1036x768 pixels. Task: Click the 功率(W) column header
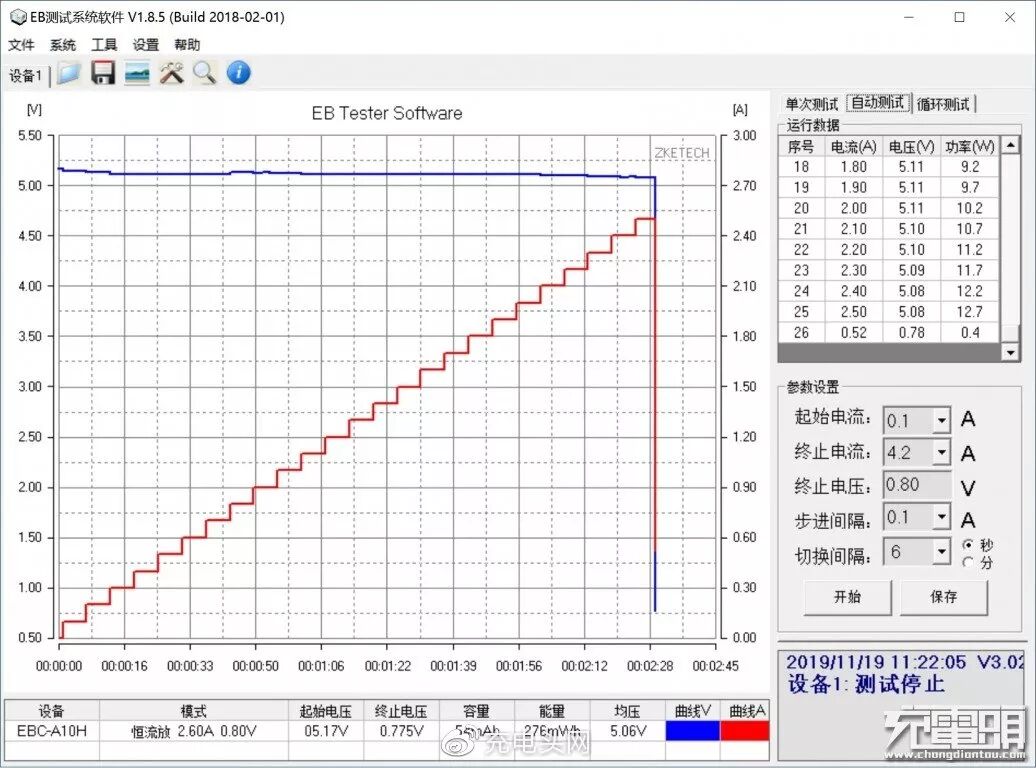coord(969,146)
